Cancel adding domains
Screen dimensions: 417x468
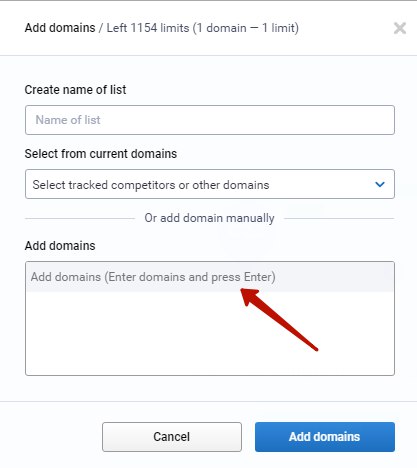(172, 437)
